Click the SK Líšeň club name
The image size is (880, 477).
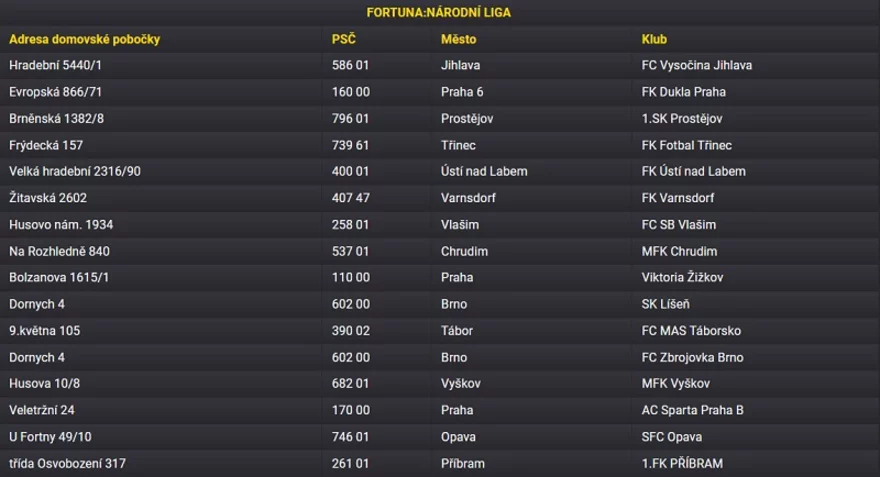click(x=666, y=304)
